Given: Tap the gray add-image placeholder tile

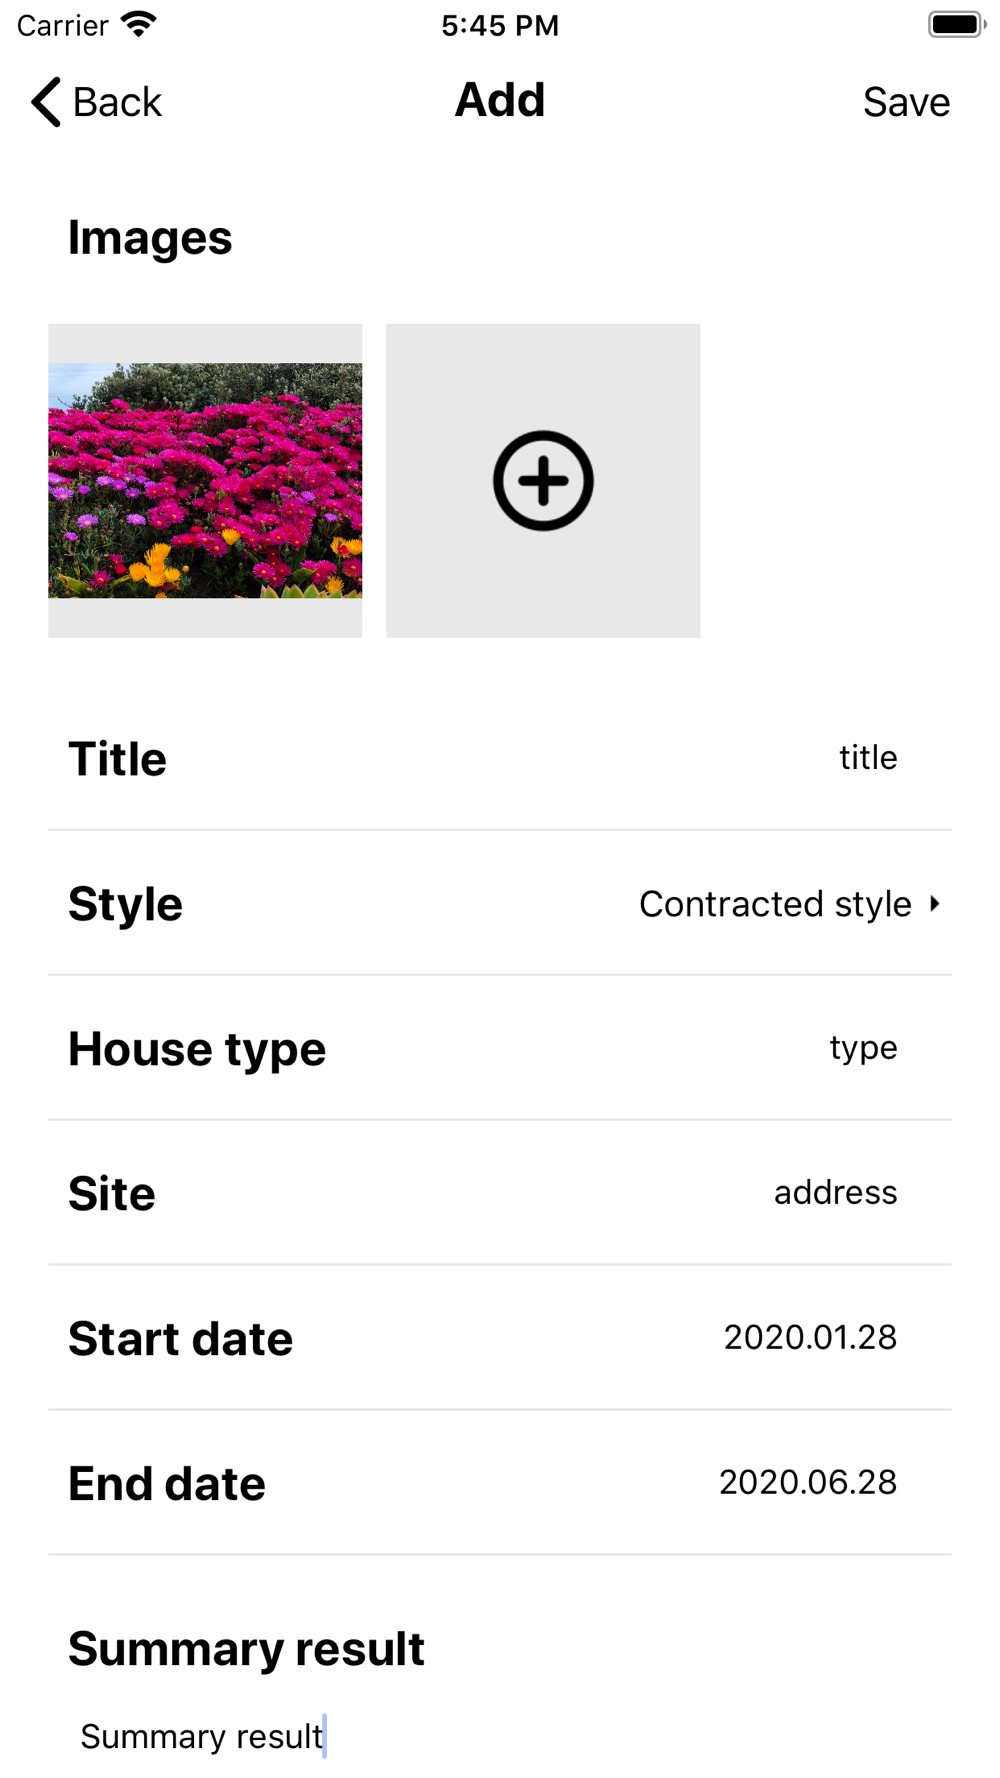Looking at the screenshot, I should [543, 481].
